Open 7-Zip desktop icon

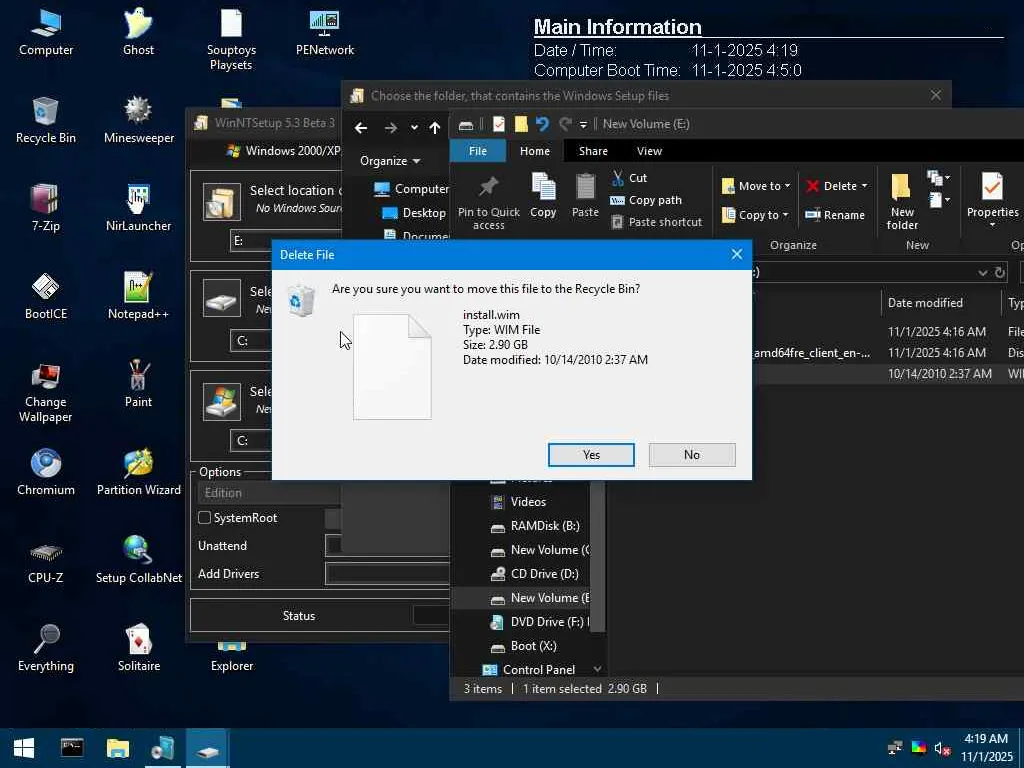pos(46,208)
